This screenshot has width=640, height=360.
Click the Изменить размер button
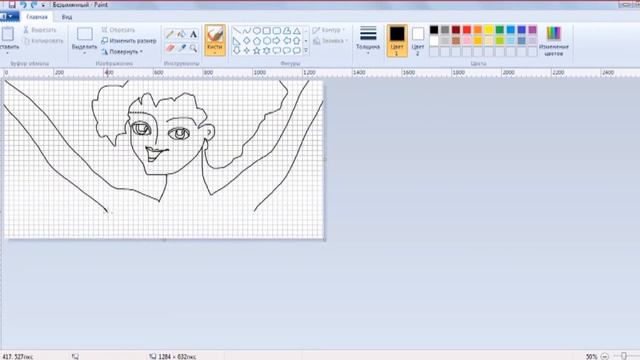(x=129, y=41)
